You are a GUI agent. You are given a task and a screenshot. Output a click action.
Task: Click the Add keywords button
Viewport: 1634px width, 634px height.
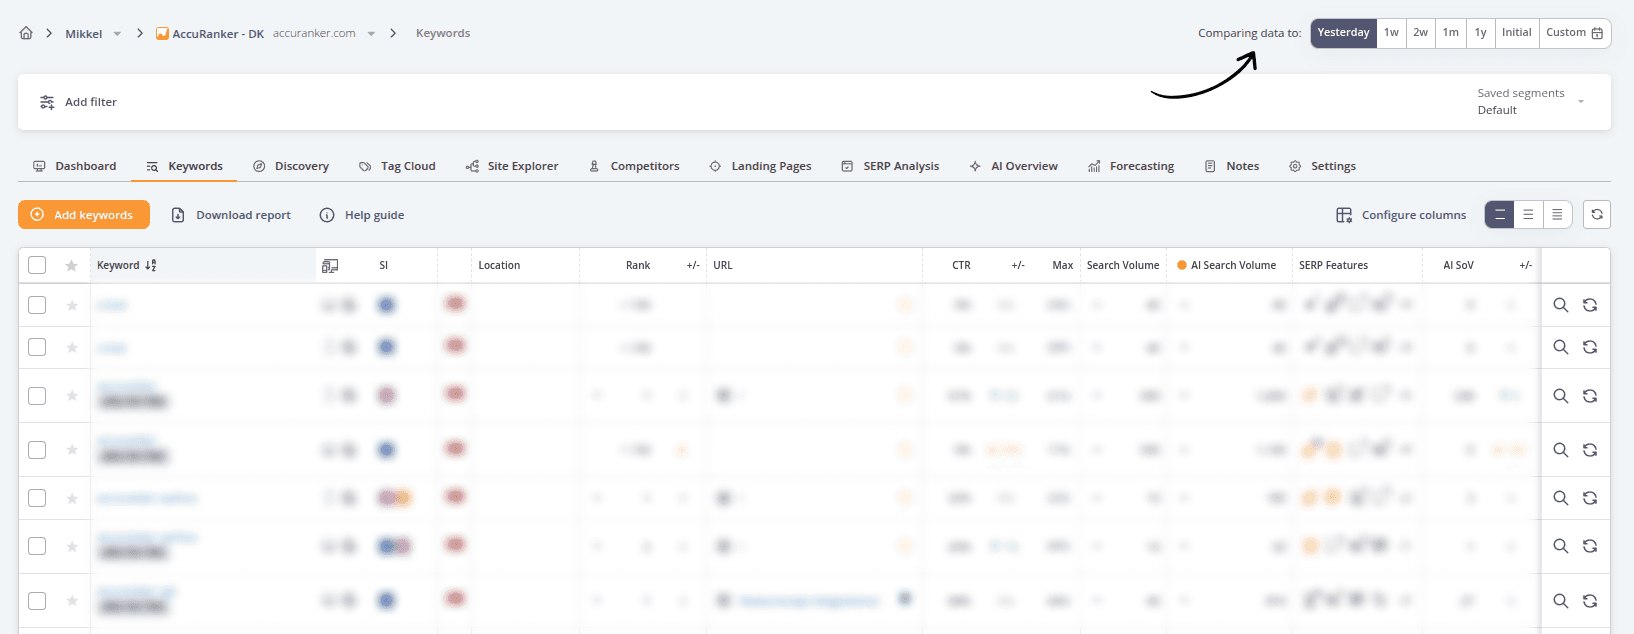tap(84, 215)
